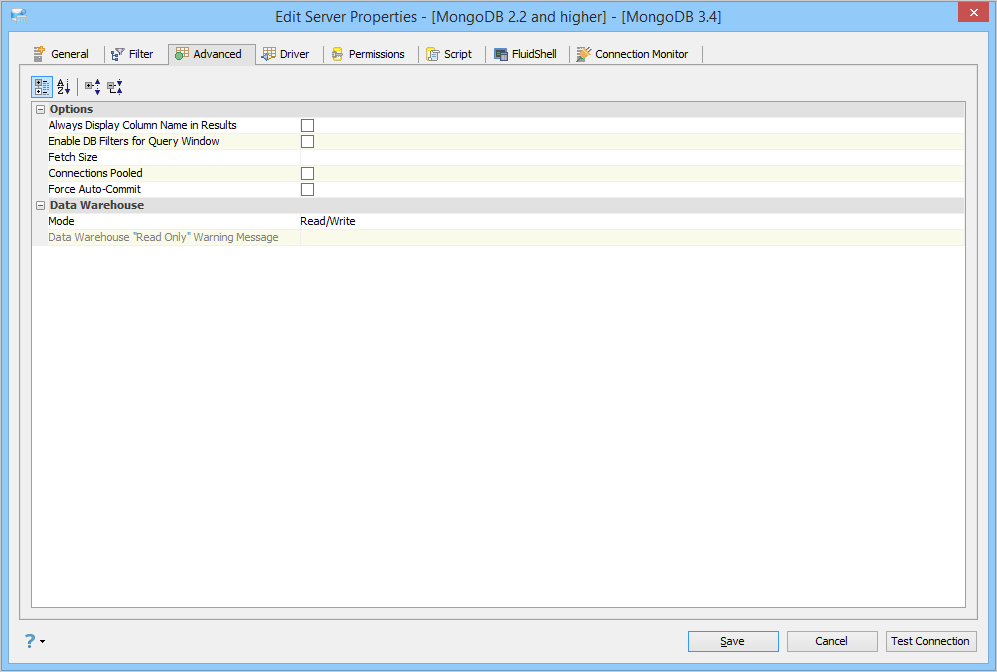Click the Save button
The height and width of the screenshot is (672, 997).
733,641
